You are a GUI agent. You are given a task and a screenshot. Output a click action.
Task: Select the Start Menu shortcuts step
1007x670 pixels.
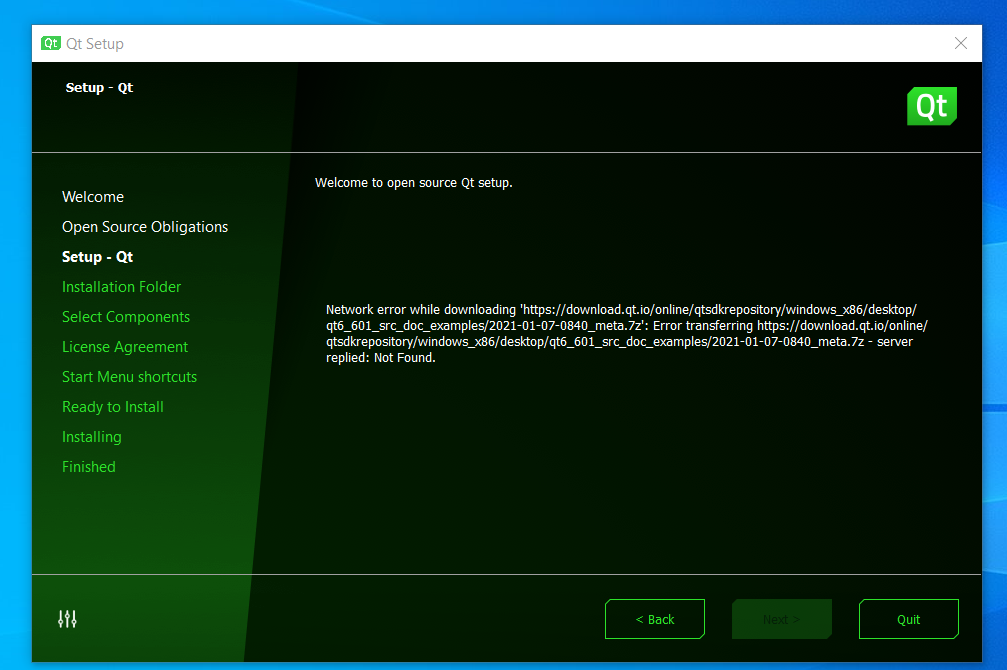(130, 377)
